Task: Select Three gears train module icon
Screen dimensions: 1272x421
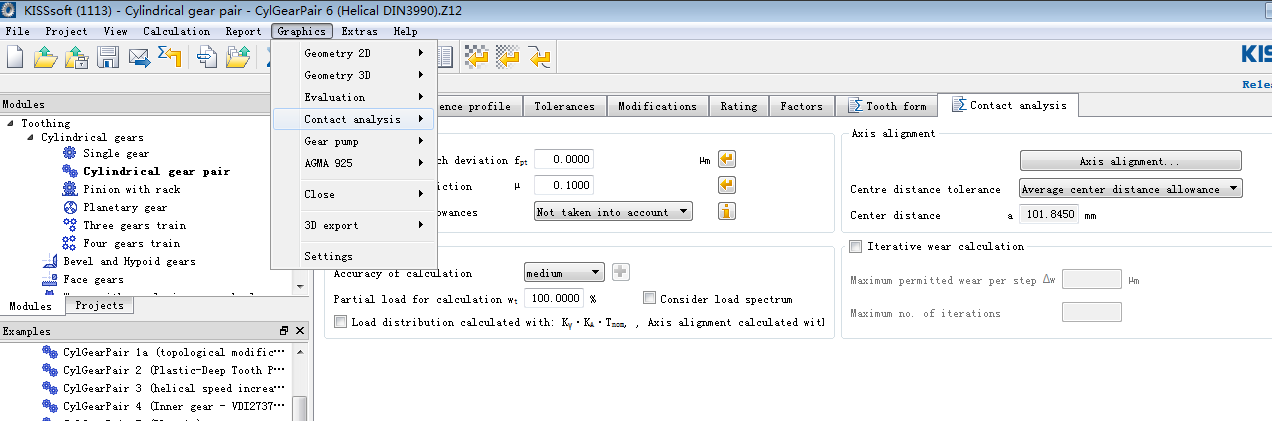Action: click(x=69, y=225)
